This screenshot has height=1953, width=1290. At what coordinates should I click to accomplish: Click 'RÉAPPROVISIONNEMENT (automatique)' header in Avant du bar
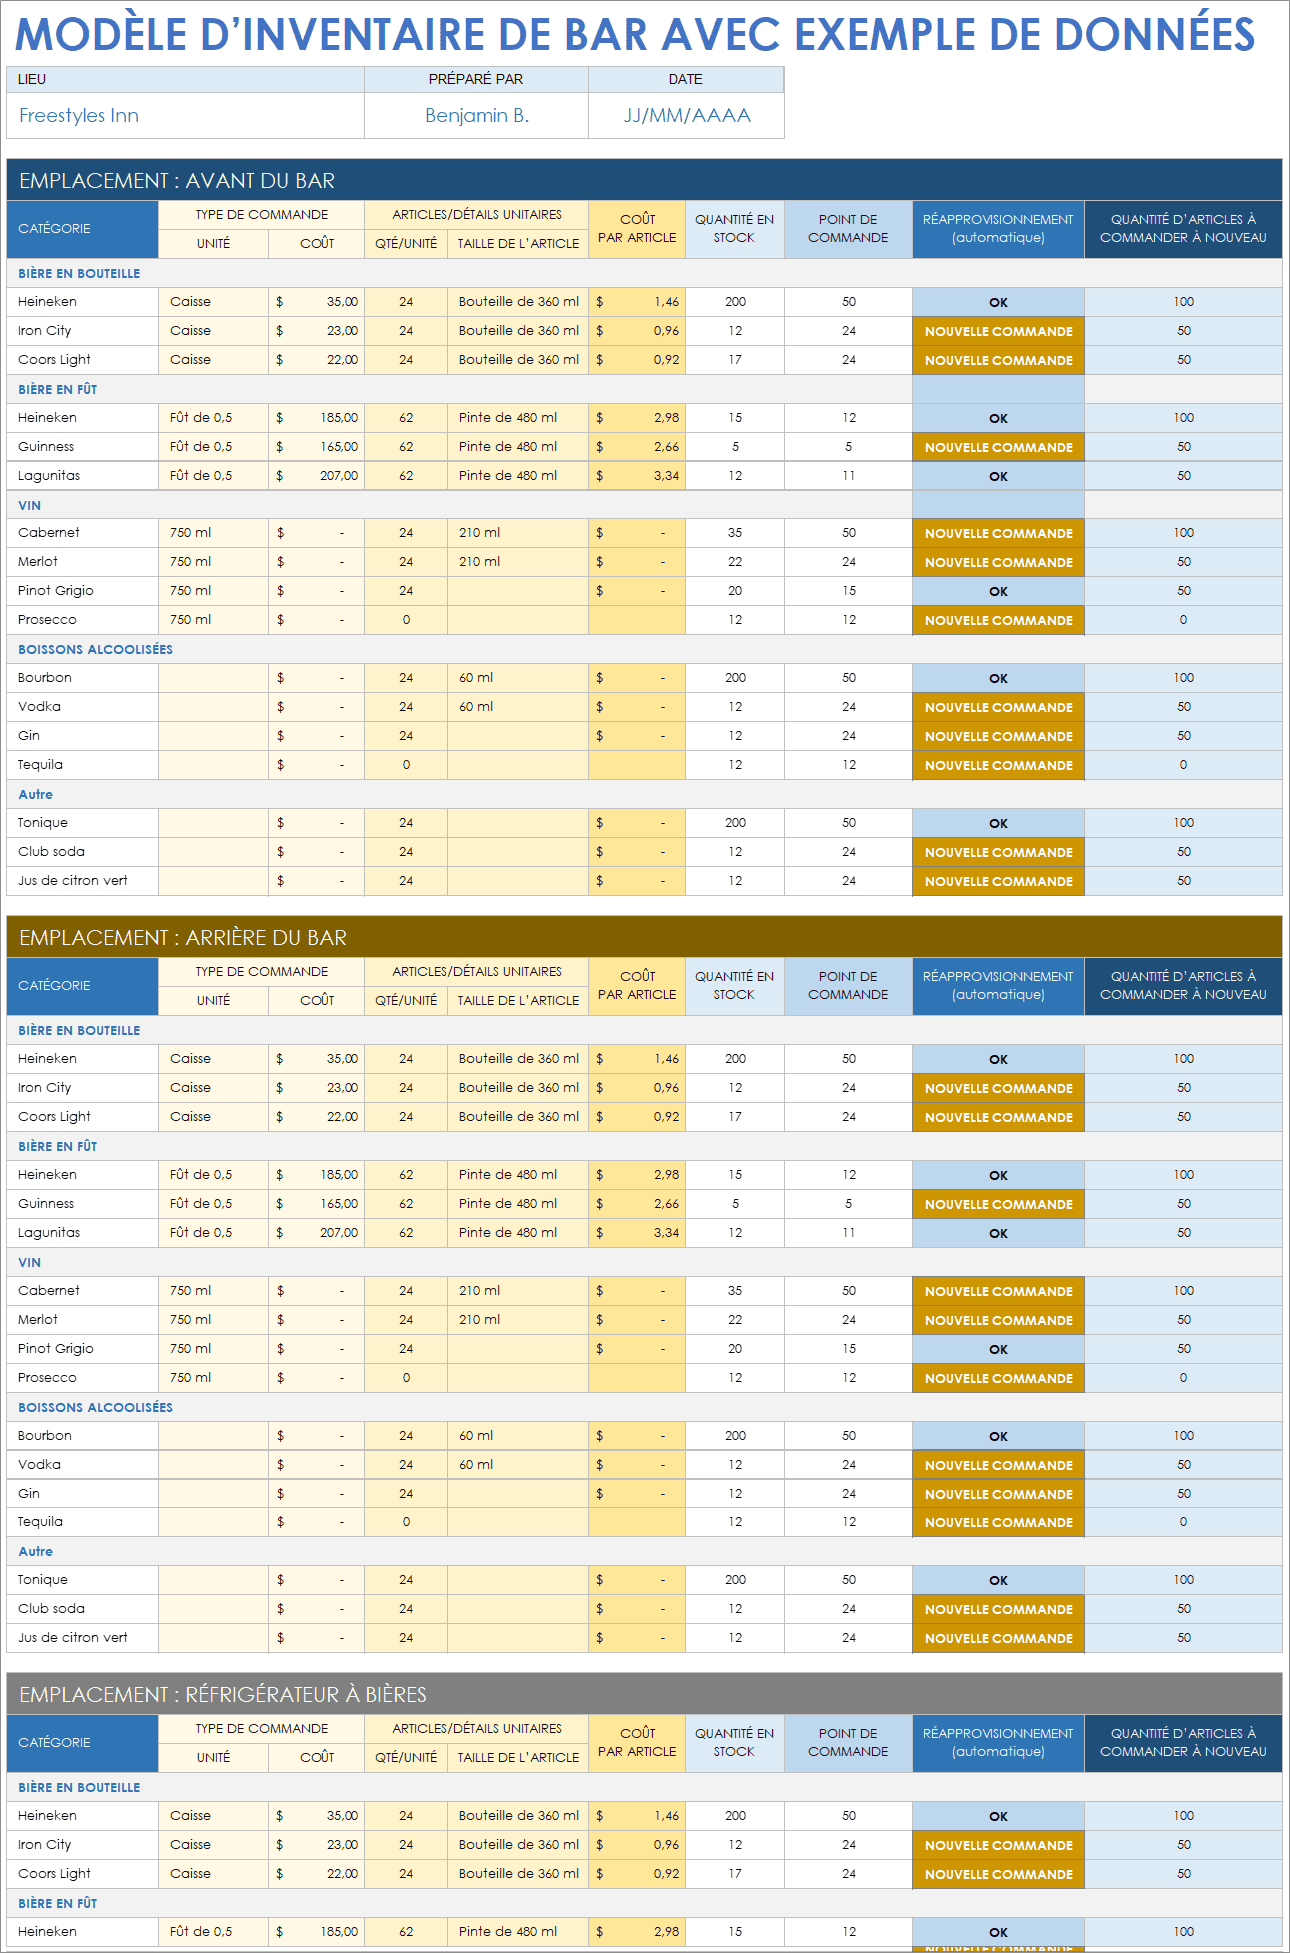coord(998,229)
